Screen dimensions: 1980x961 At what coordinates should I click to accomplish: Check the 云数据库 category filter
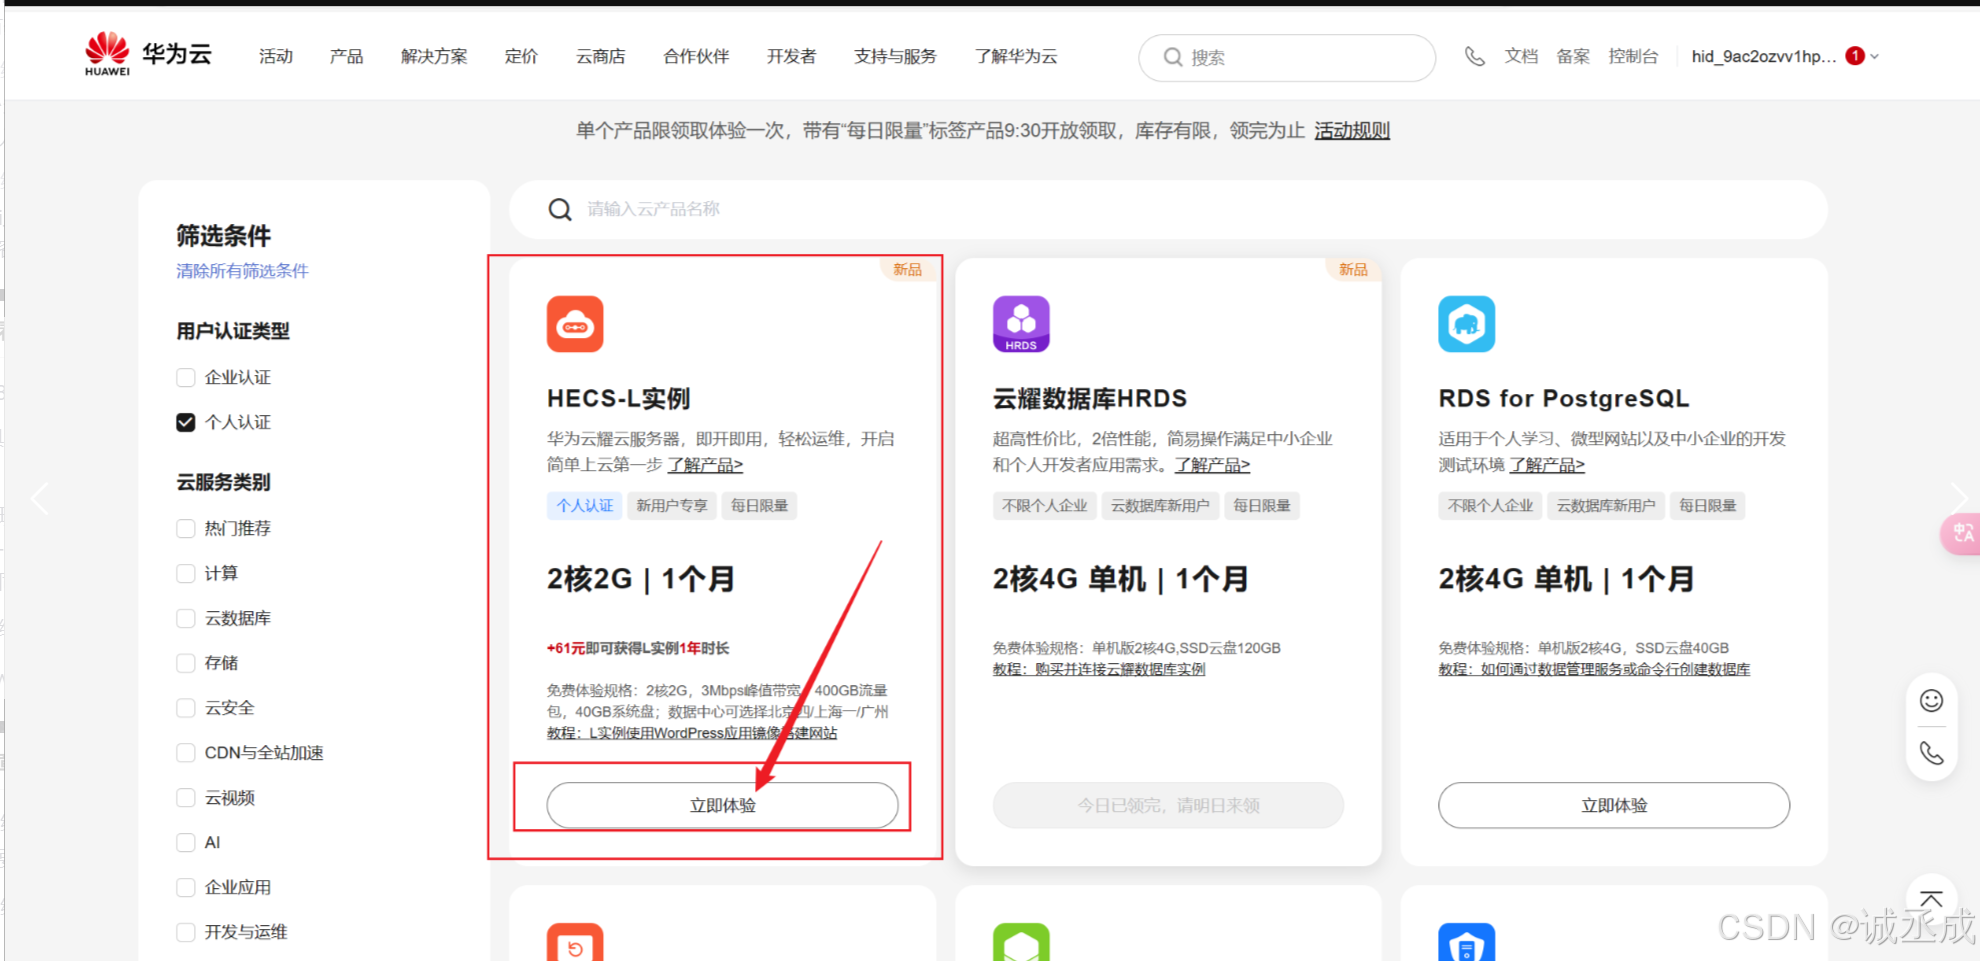185,618
